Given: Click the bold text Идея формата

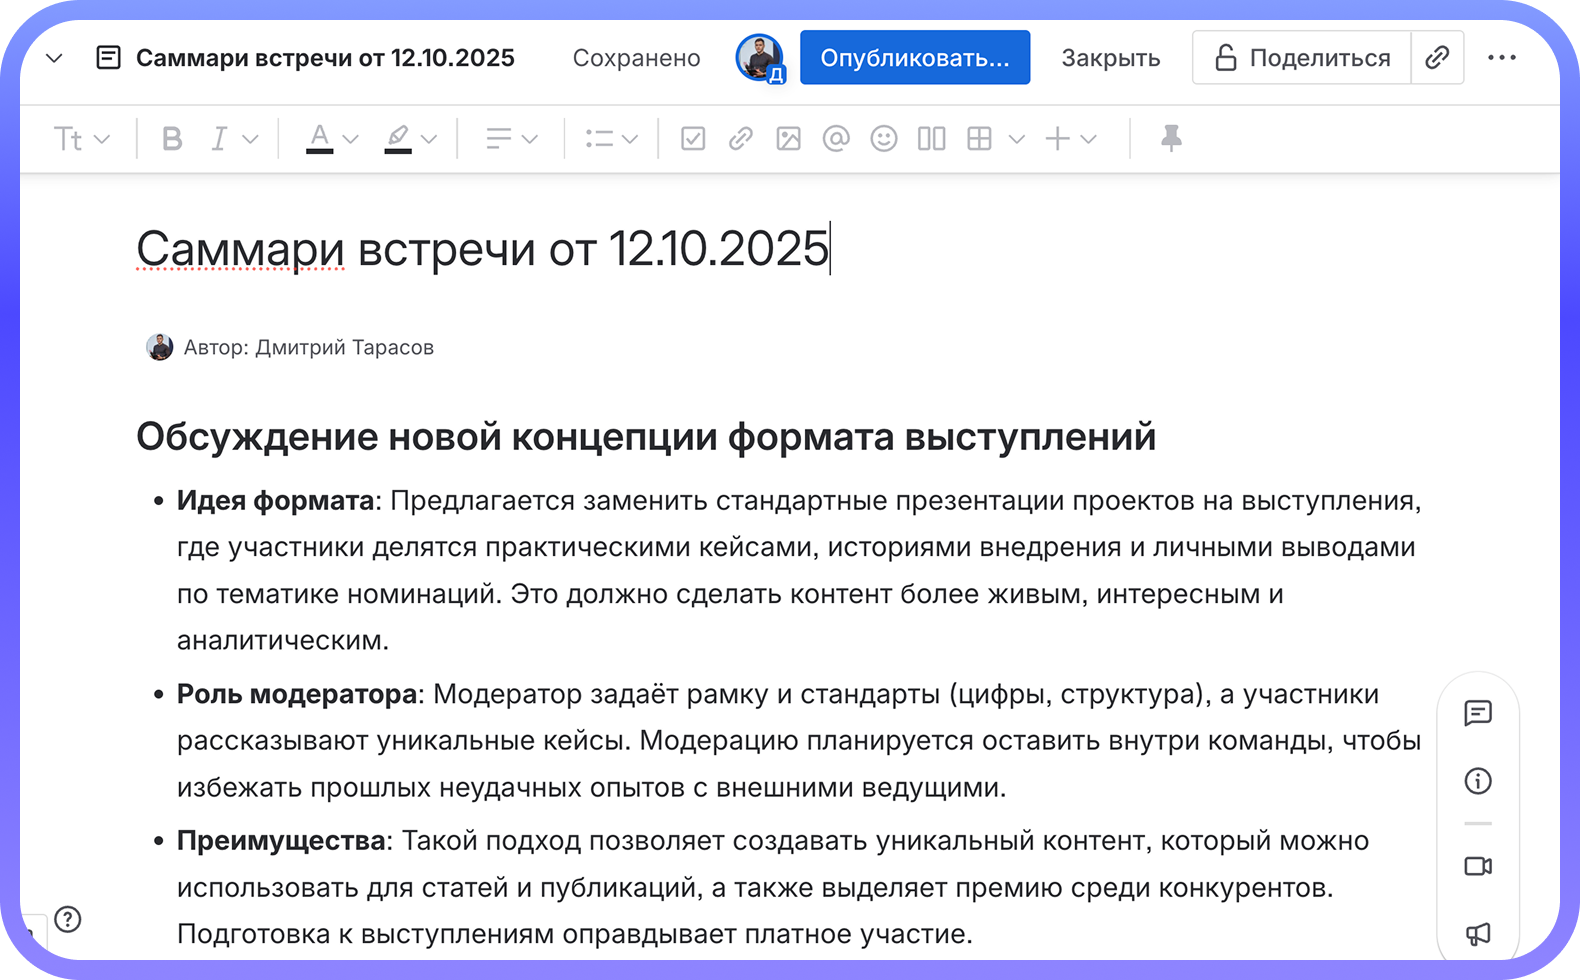Looking at the screenshot, I should pyautogui.click(x=276, y=501).
